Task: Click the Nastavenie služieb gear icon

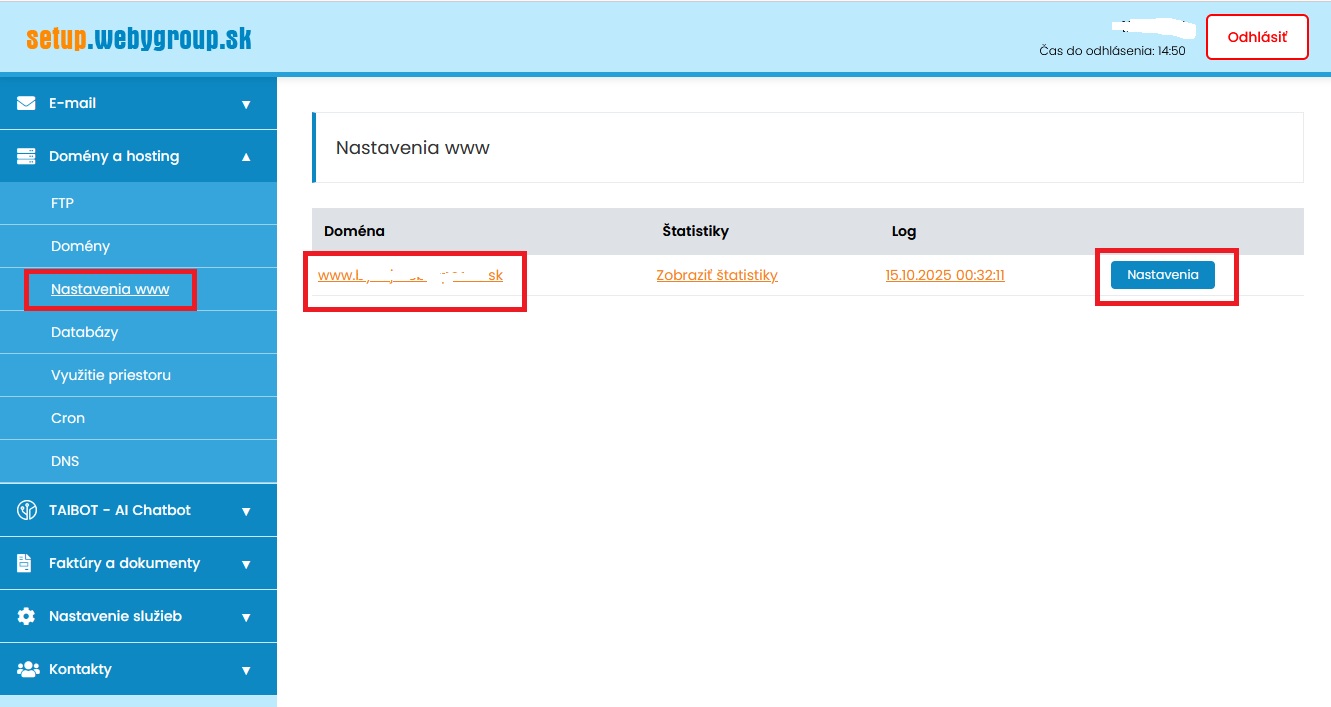Action: 26,616
